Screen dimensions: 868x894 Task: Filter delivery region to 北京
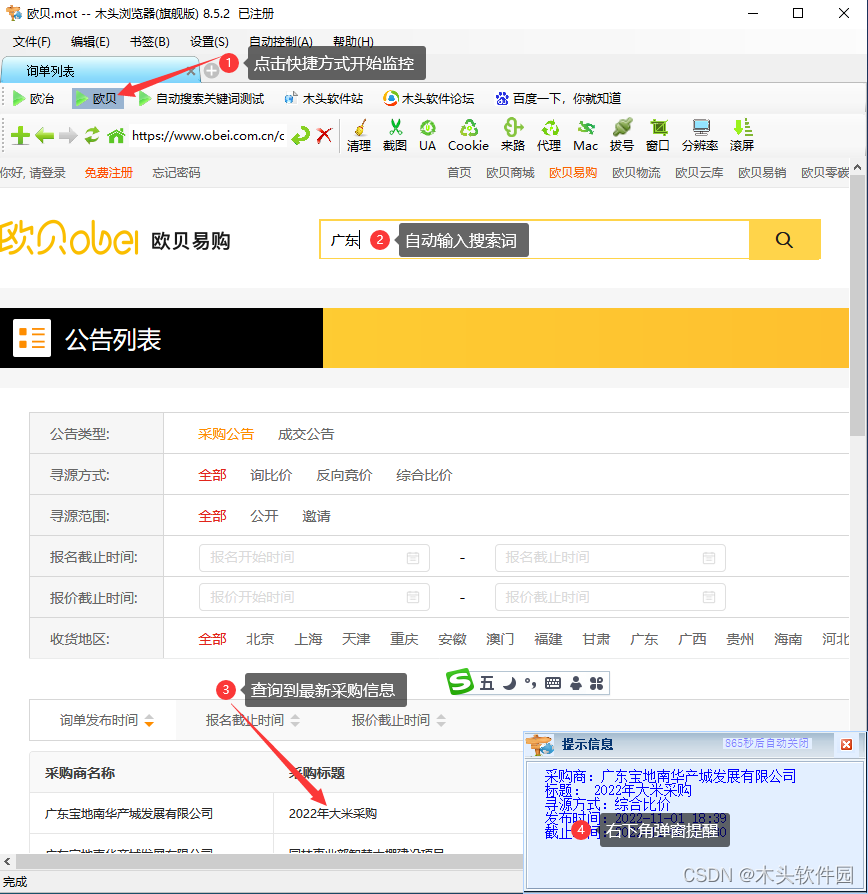click(x=260, y=639)
